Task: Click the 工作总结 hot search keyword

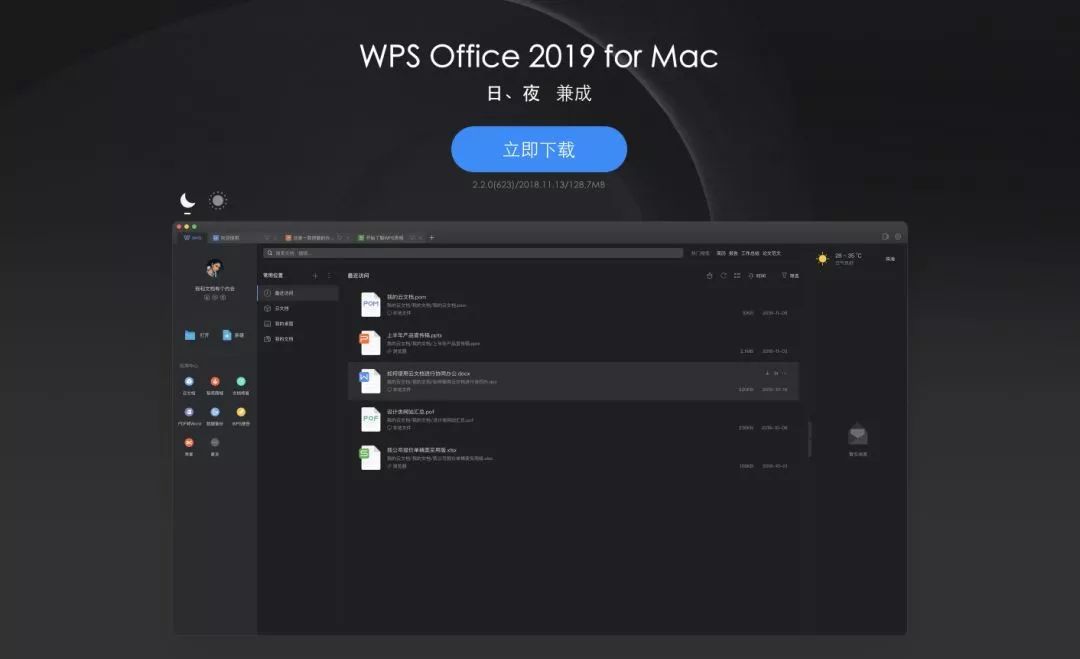Action: click(750, 253)
